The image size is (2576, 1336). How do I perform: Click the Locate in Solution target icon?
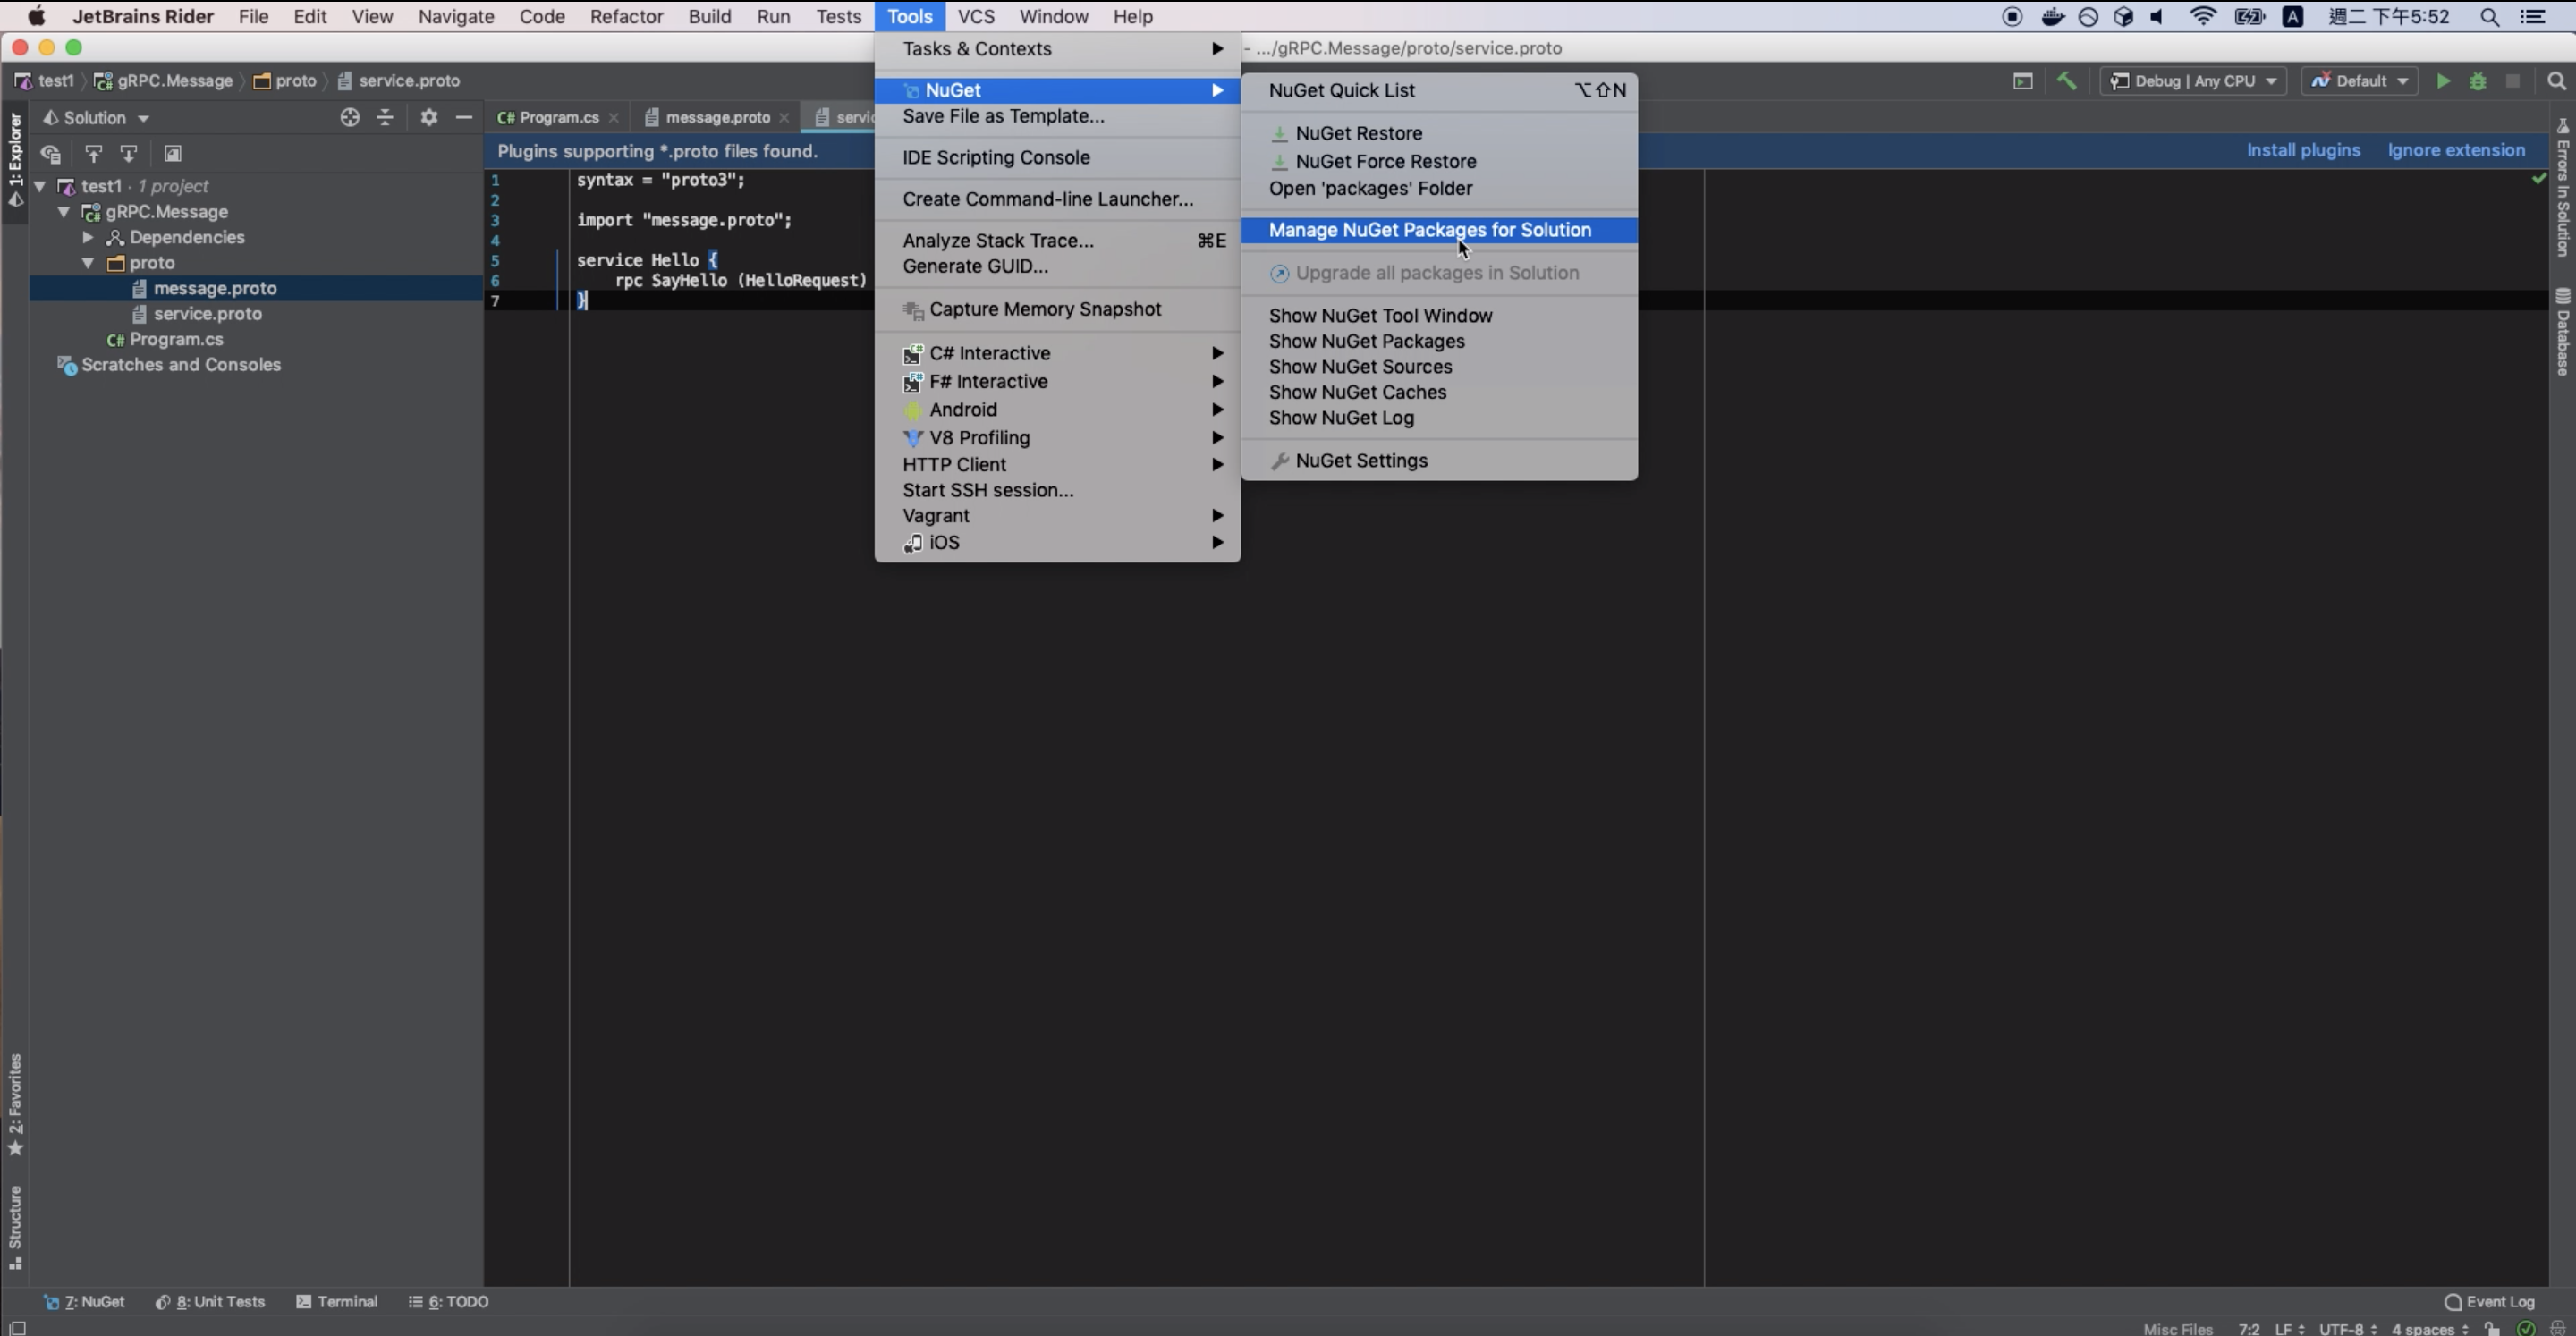click(349, 117)
